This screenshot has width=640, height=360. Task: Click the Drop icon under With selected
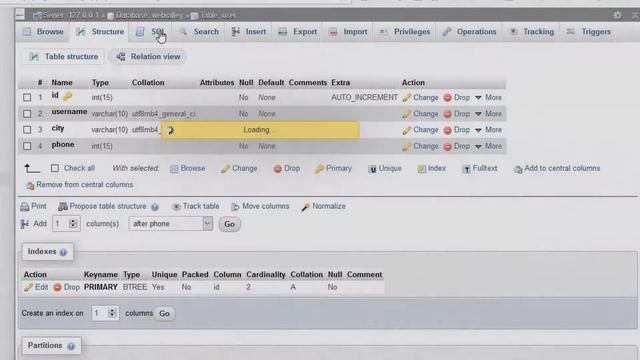point(278,169)
